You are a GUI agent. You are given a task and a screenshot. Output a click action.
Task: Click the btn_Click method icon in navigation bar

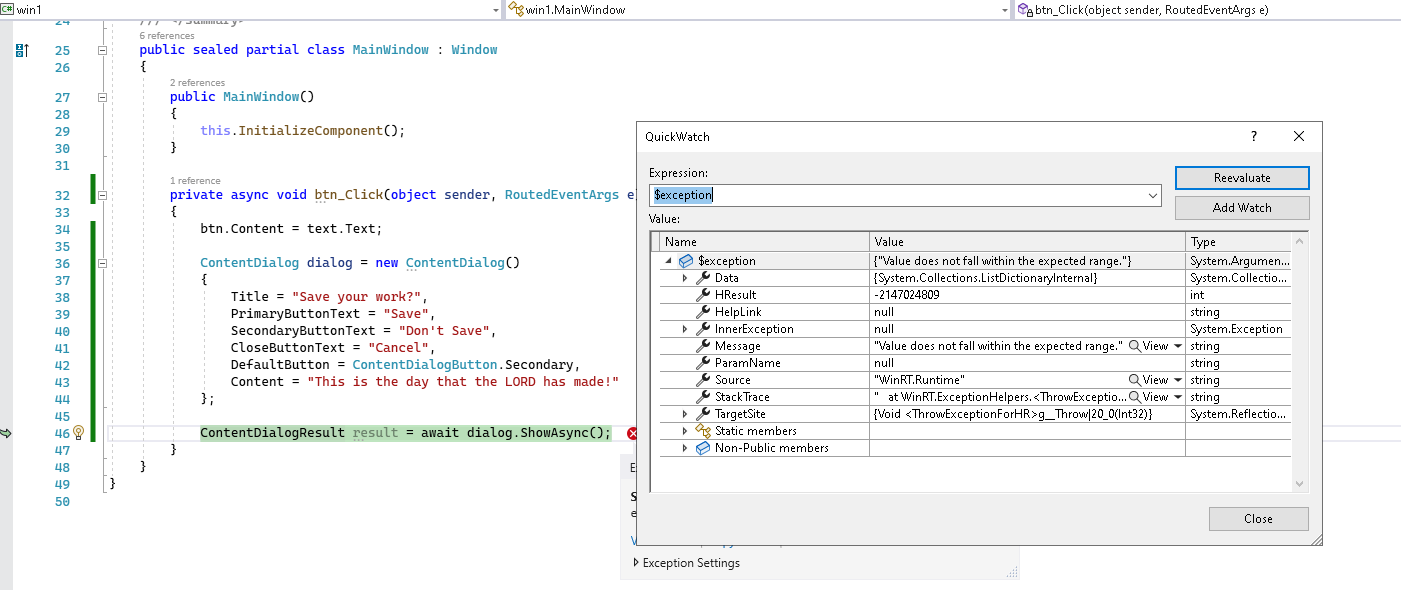pyautogui.click(x=1022, y=9)
